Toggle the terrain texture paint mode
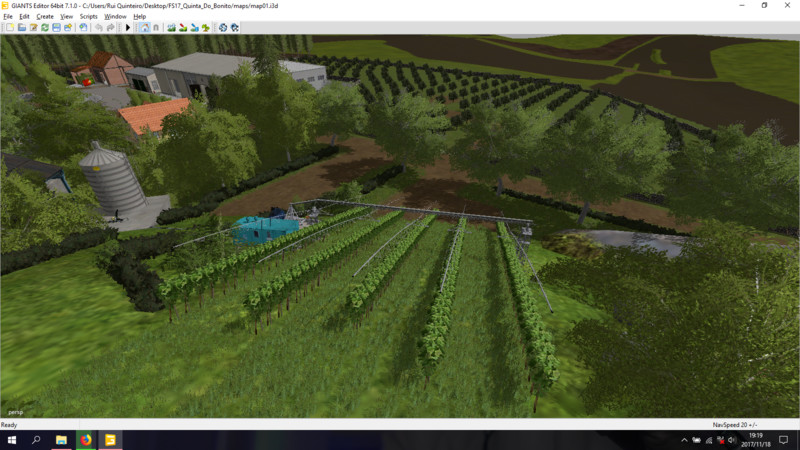This screenshot has width=800, height=450. tap(181, 27)
